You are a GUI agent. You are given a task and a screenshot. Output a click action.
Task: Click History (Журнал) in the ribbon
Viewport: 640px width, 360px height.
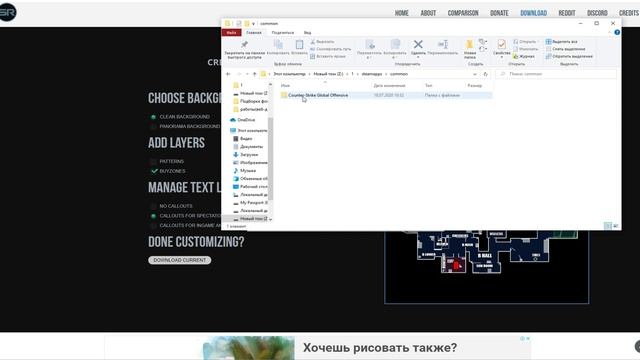pos(524,56)
